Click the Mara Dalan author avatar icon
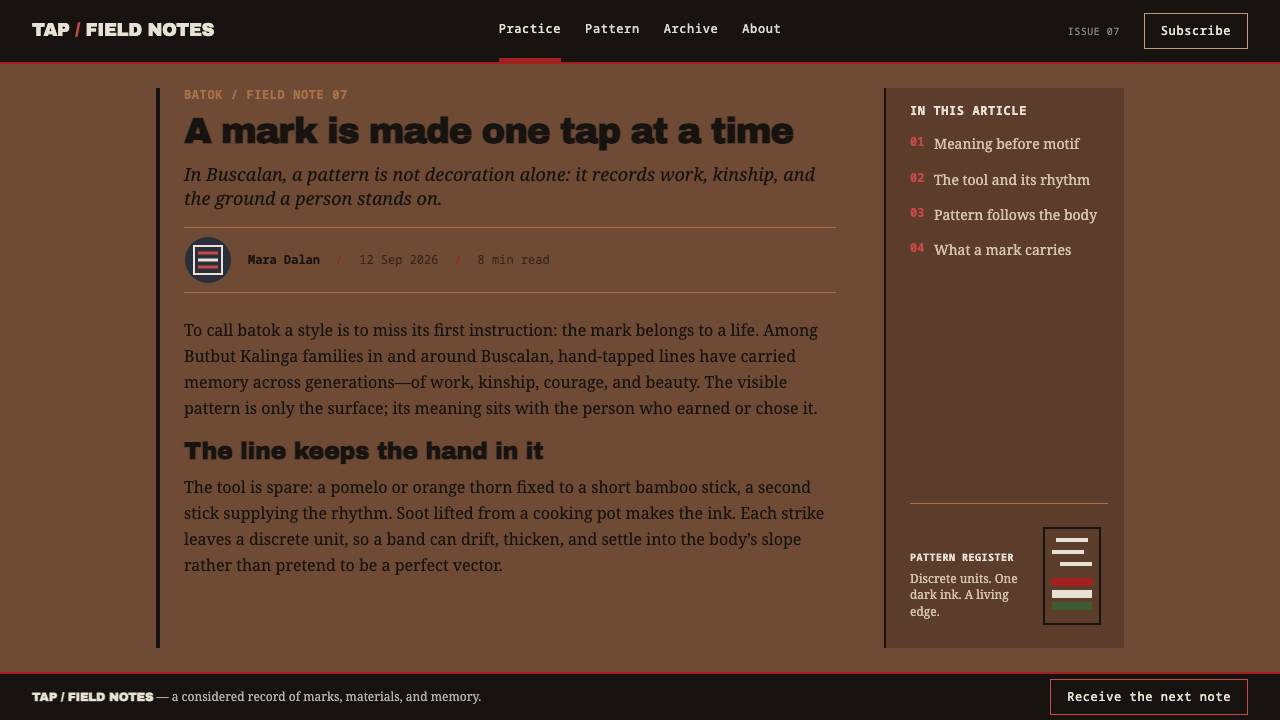The height and width of the screenshot is (720, 1280). 208,260
